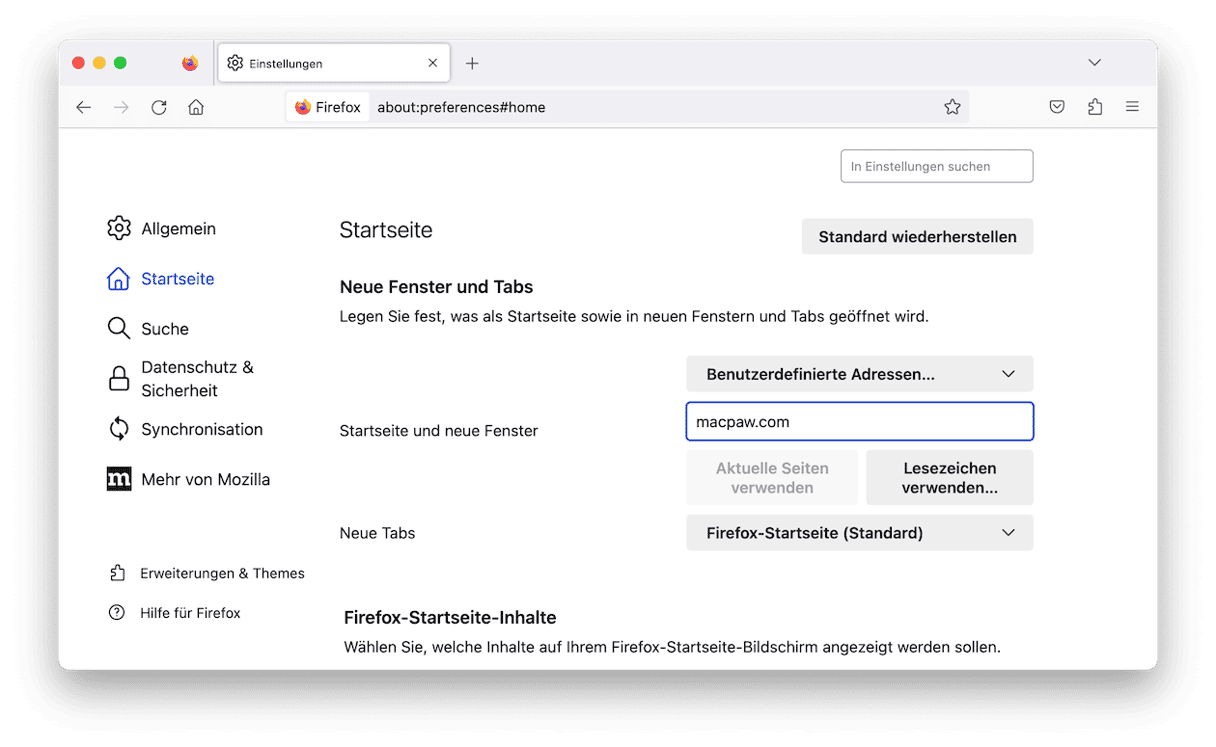The height and width of the screenshot is (747, 1216).
Task: Click the Hilfe question mark icon
Action: pos(117,613)
